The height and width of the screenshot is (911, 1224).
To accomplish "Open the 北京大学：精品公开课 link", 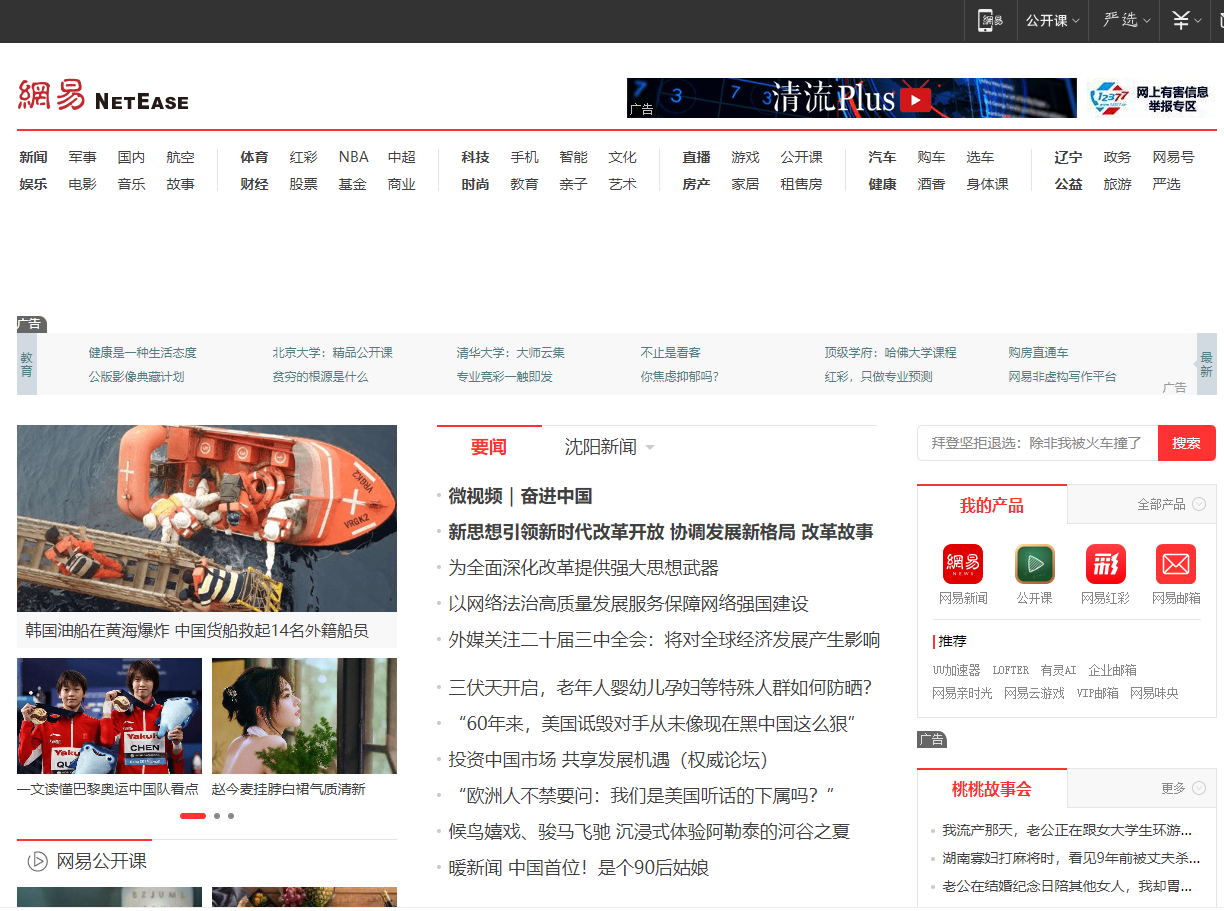I will click(332, 352).
